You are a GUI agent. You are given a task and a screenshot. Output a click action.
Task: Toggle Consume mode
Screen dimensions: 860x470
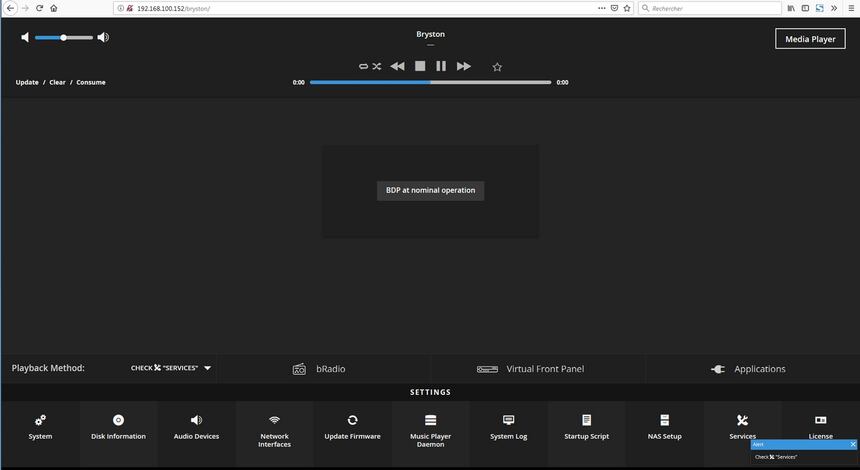(90, 82)
